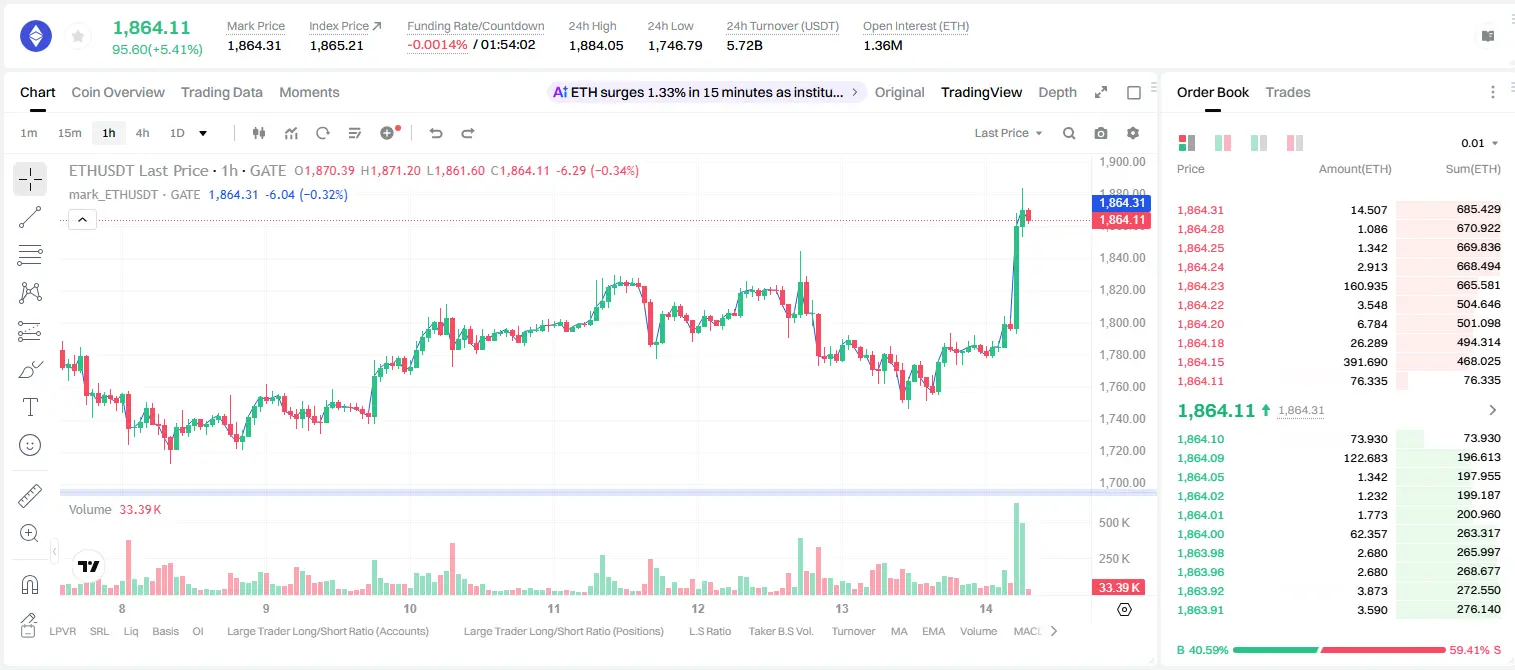
Task: Open the Last Price dropdown
Action: (1008, 133)
